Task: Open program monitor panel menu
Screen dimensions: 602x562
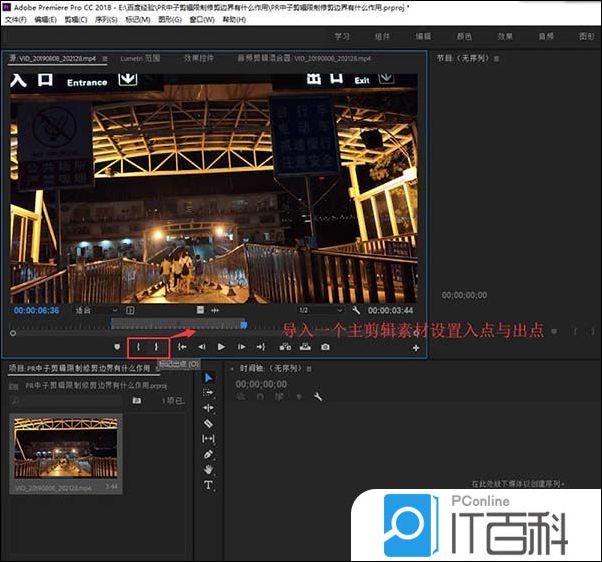Action: (496, 59)
